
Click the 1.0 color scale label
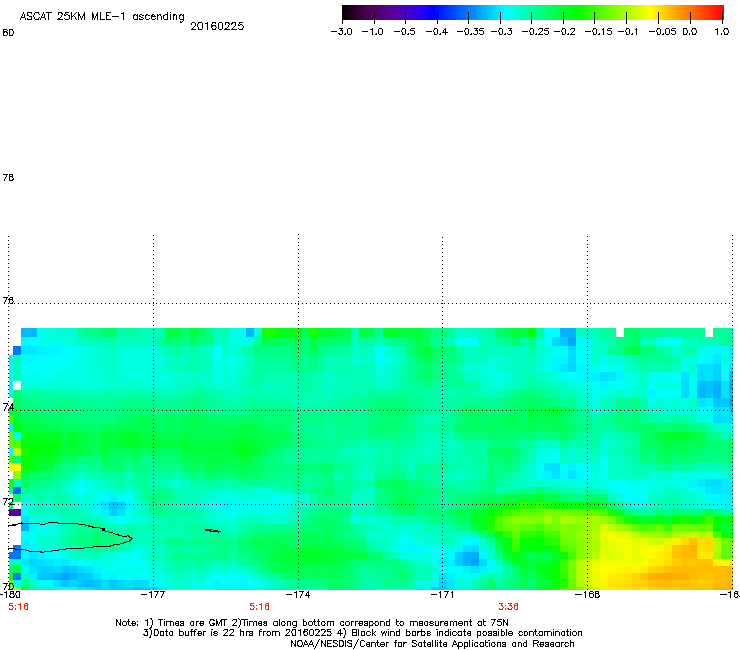click(x=722, y=32)
